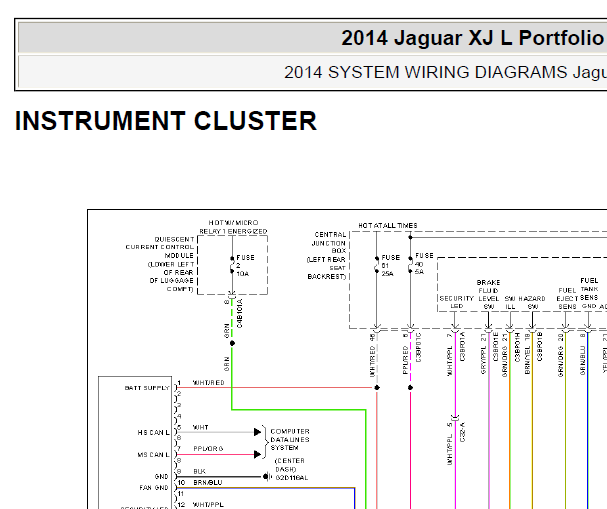This screenshot has height=509, width=607.
Task: Click the "HS CAN L" pin label
Action: pos(153,432)
